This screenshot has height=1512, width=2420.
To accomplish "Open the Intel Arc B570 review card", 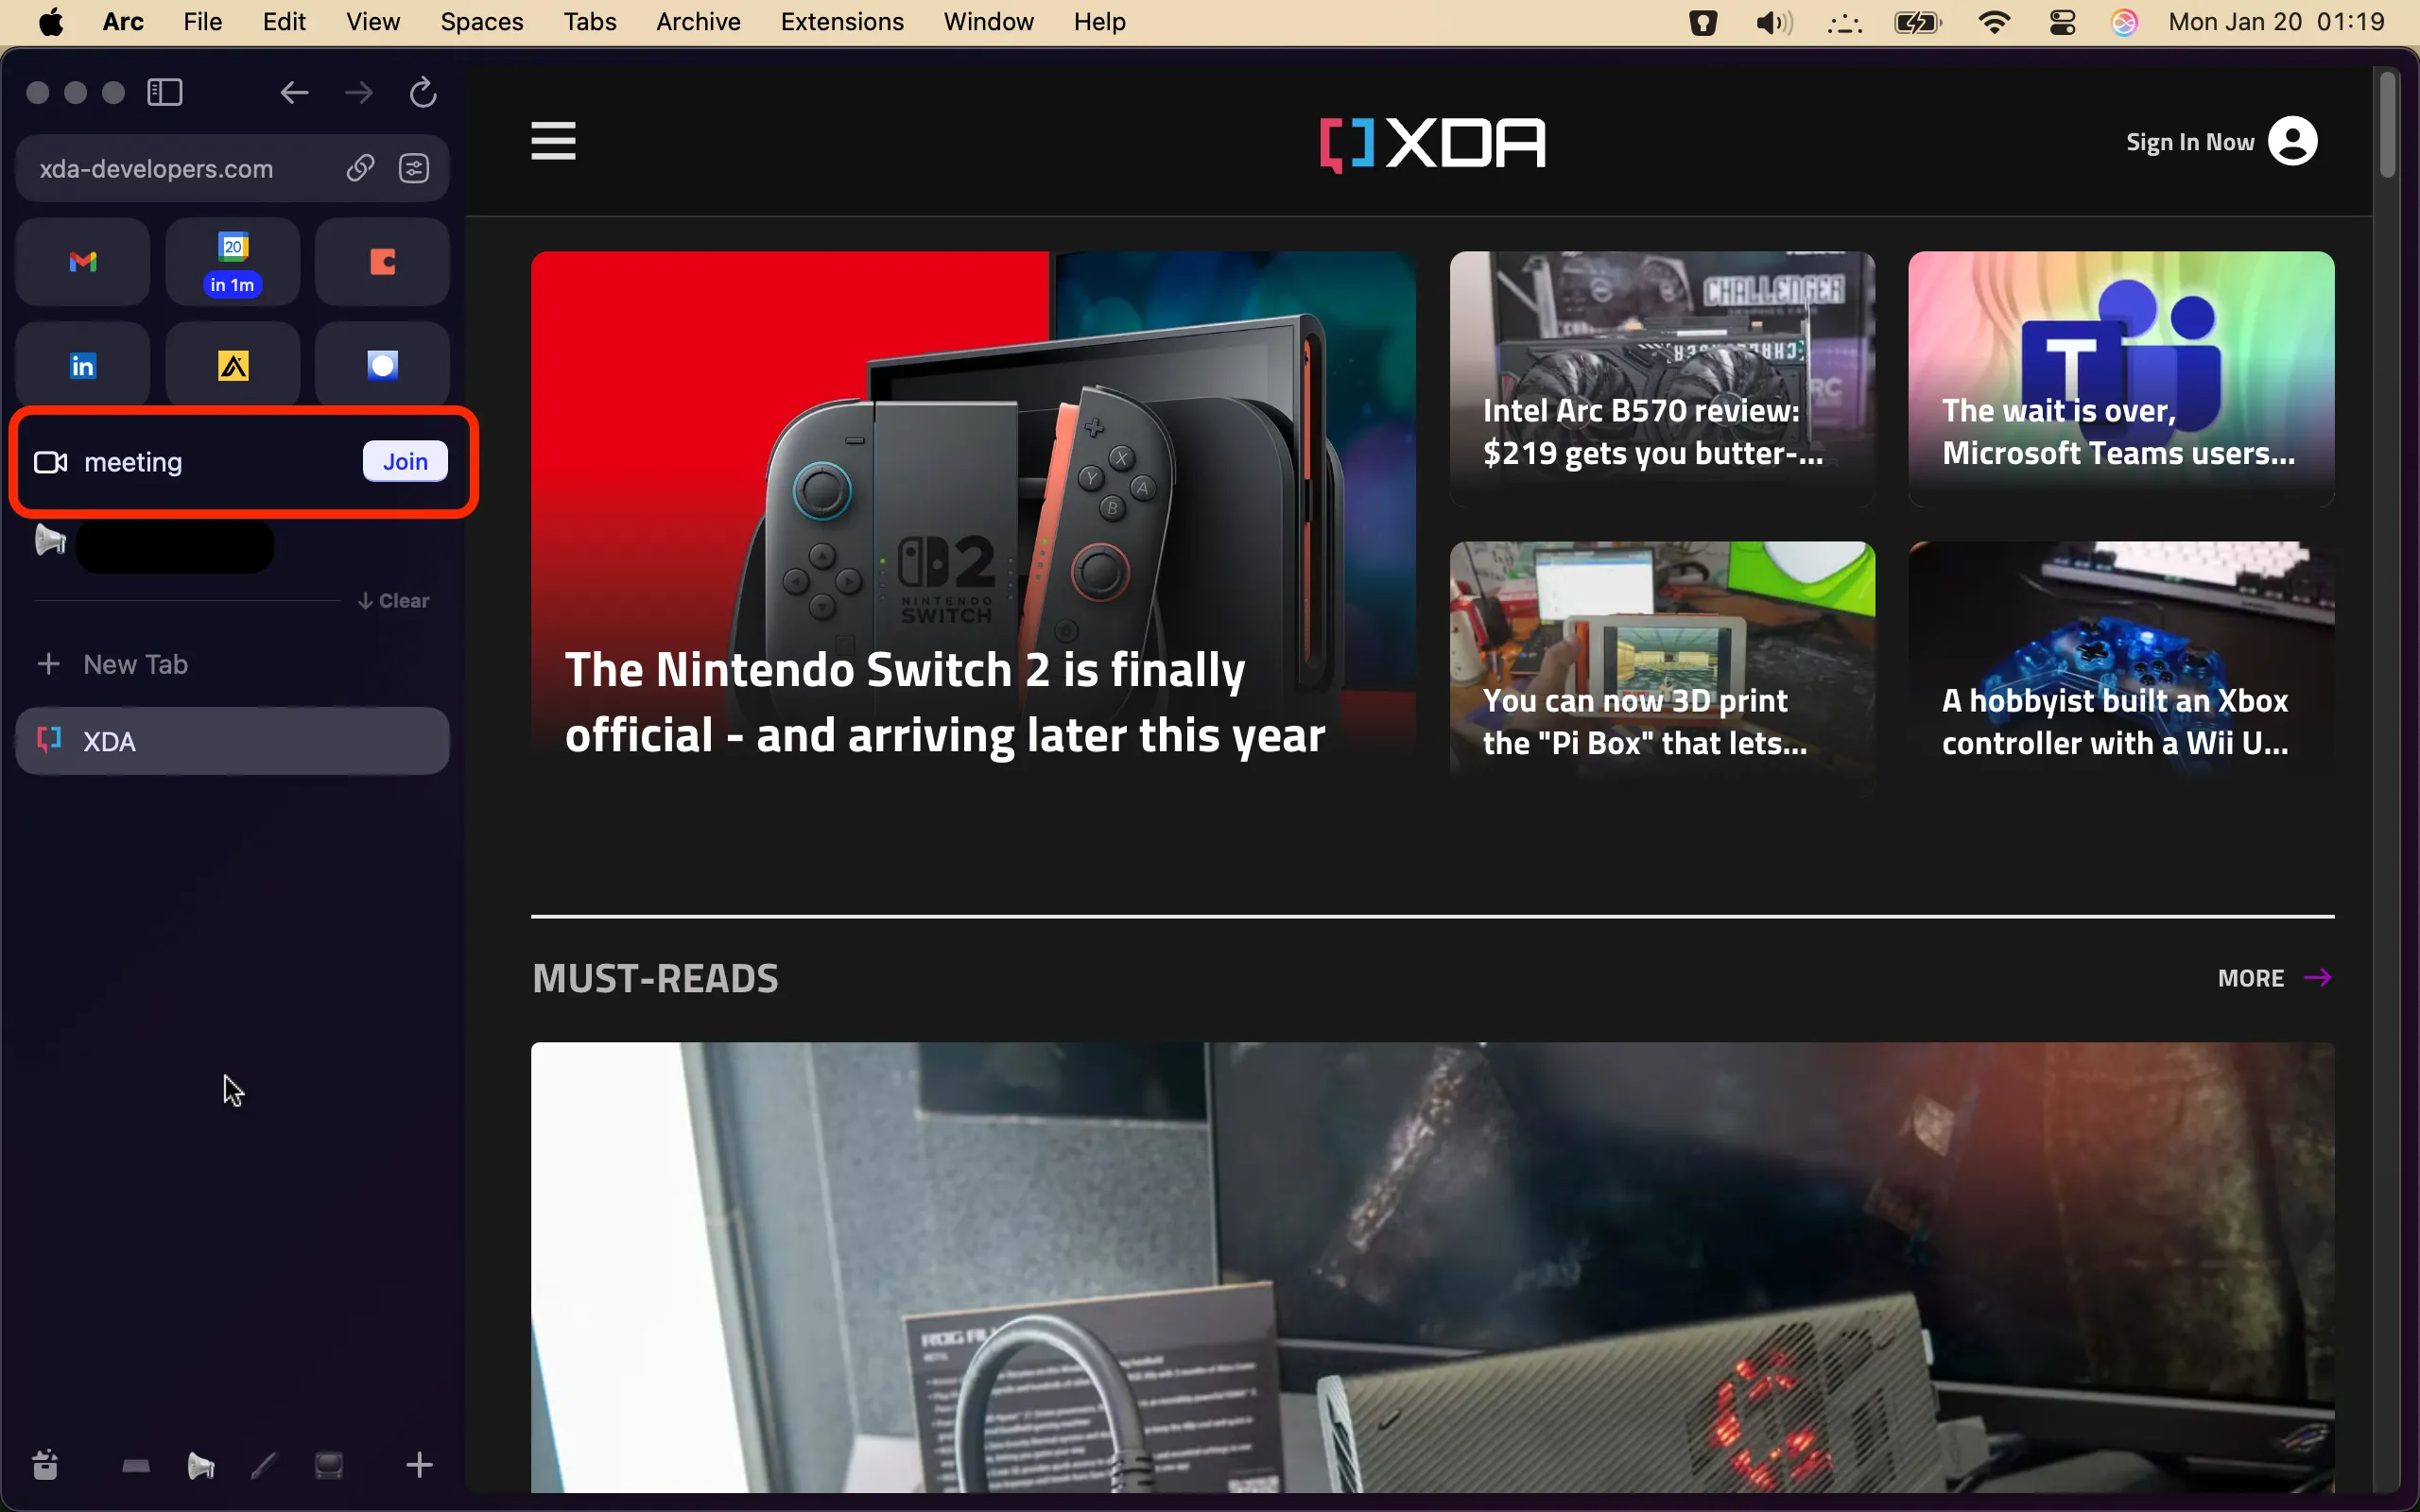I will (1662, 379).
